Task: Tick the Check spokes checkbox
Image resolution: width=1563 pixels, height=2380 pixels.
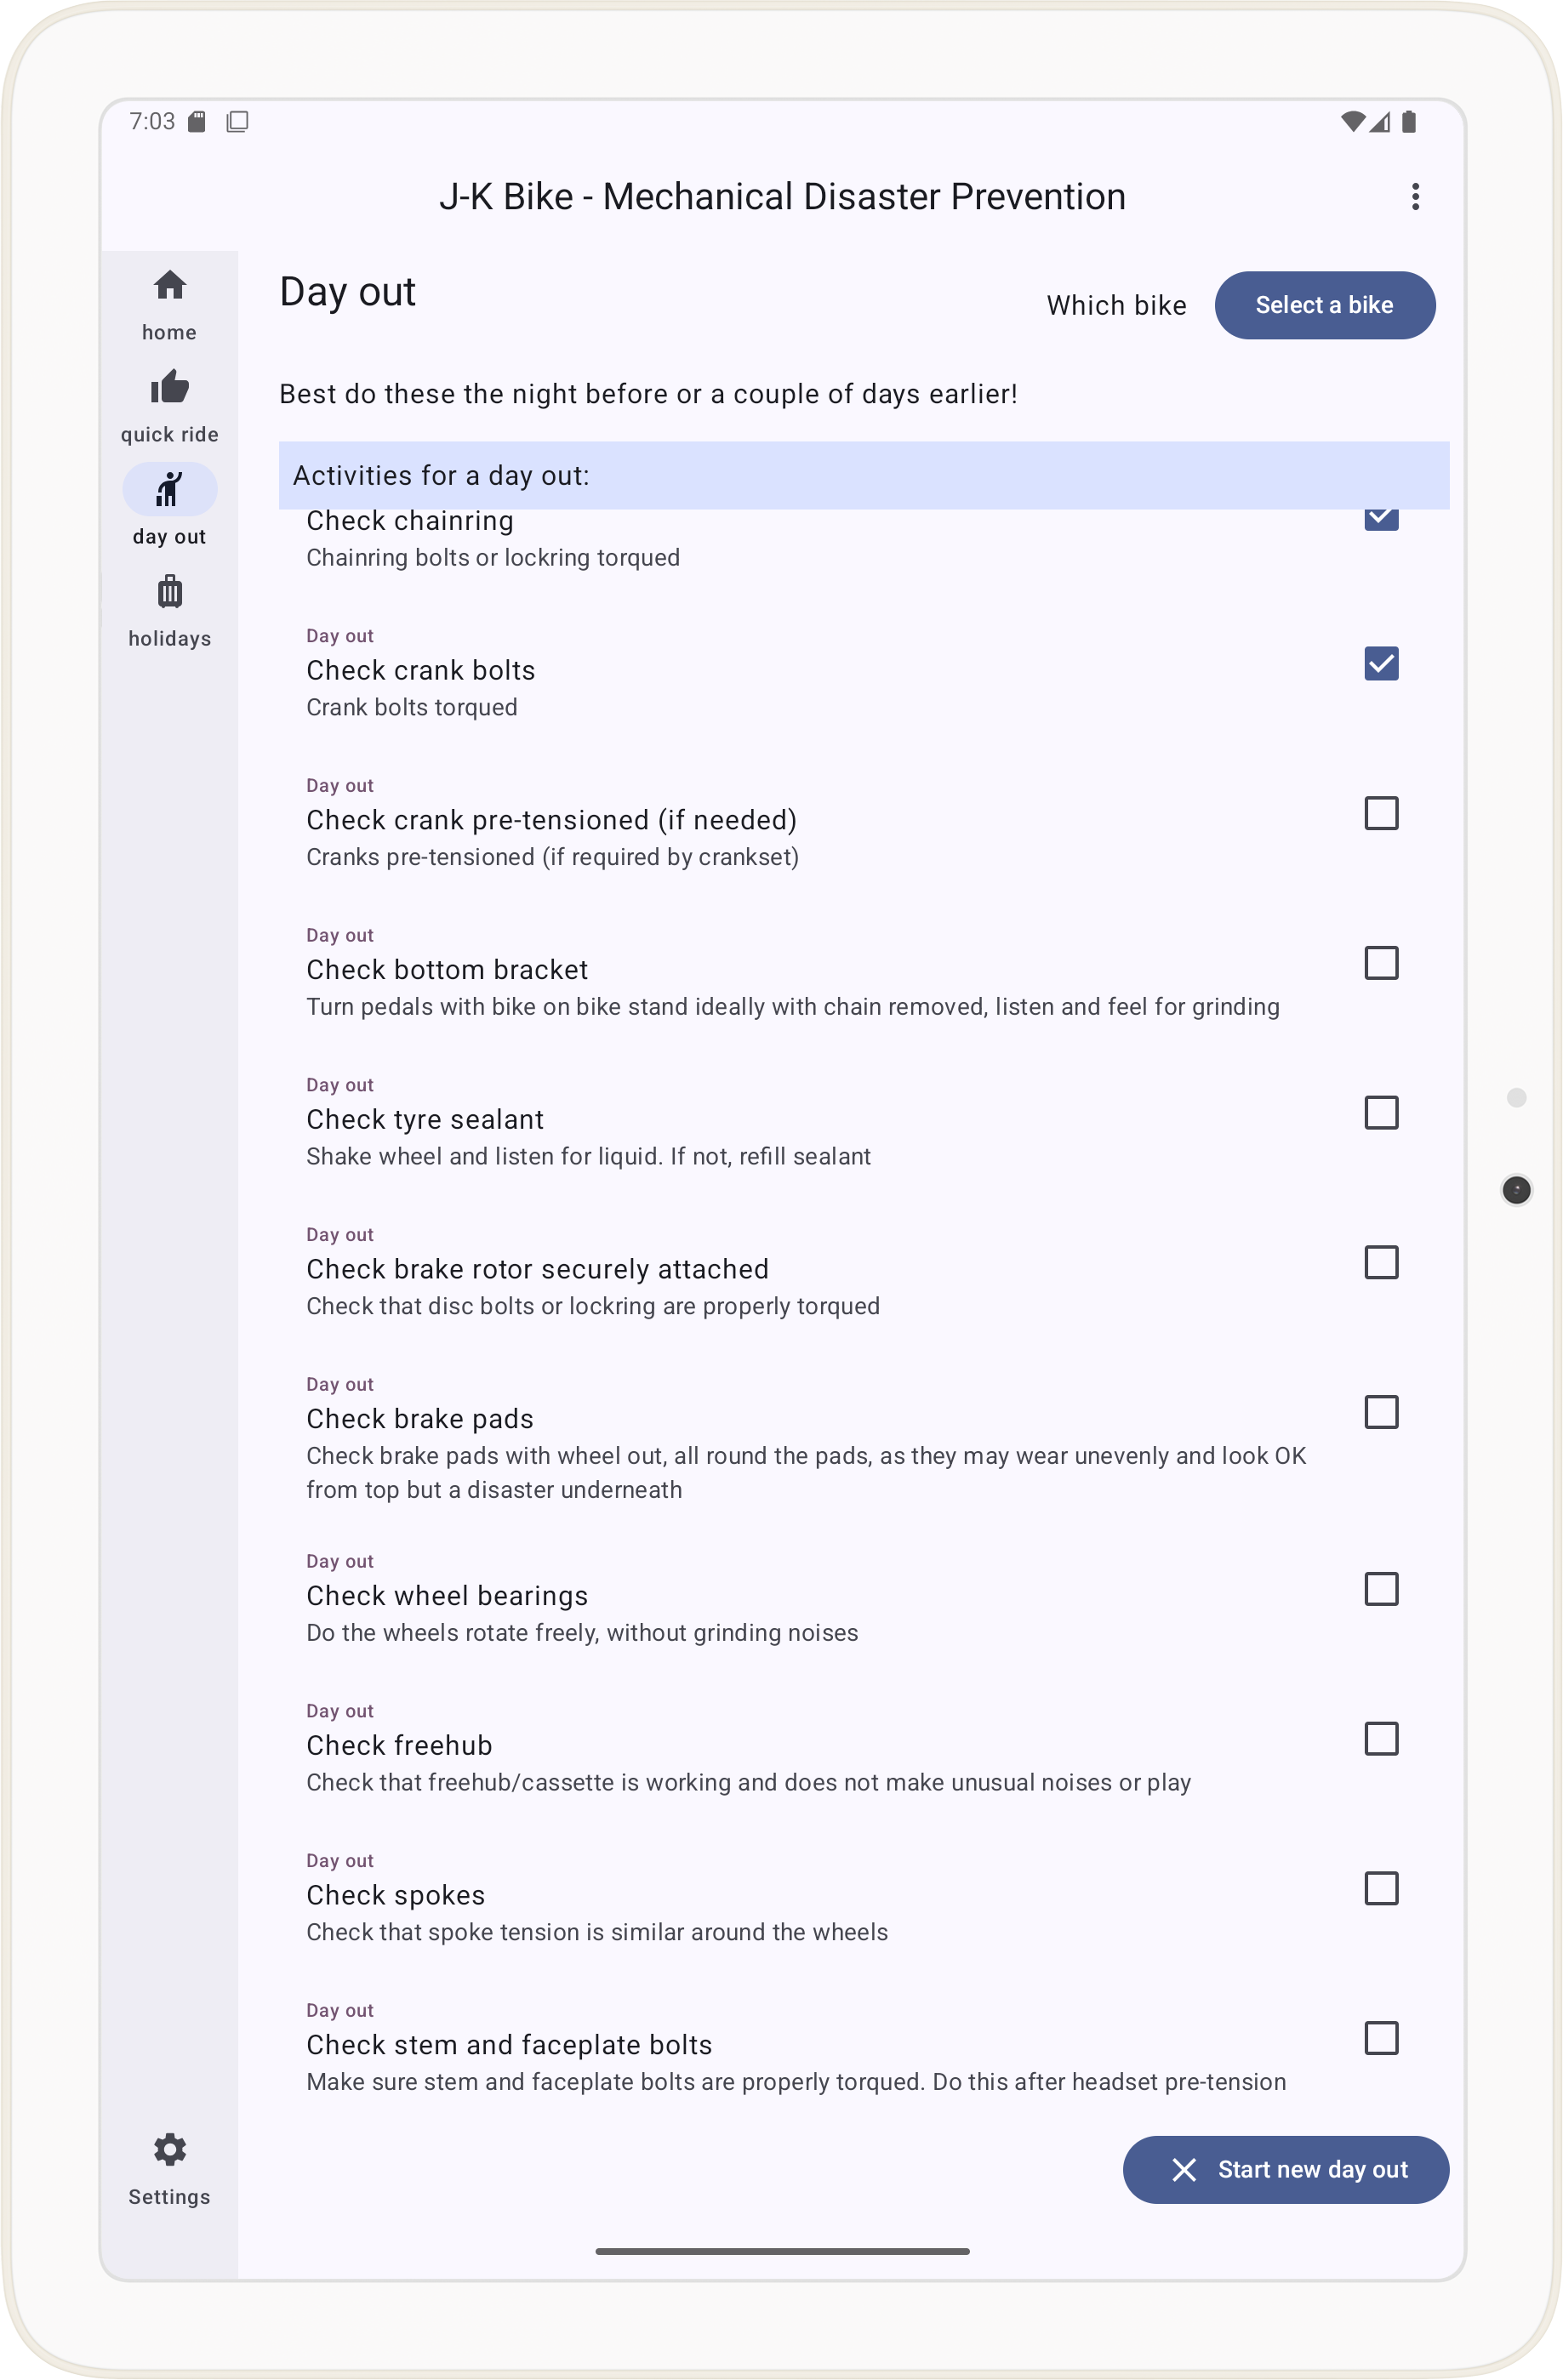Action: [x=1381, y=1888]
